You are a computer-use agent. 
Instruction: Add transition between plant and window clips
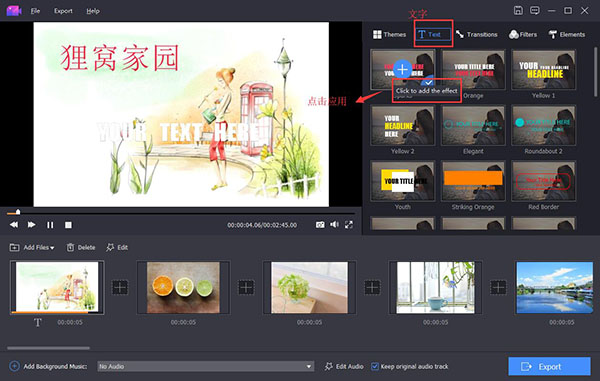point(372,287)
